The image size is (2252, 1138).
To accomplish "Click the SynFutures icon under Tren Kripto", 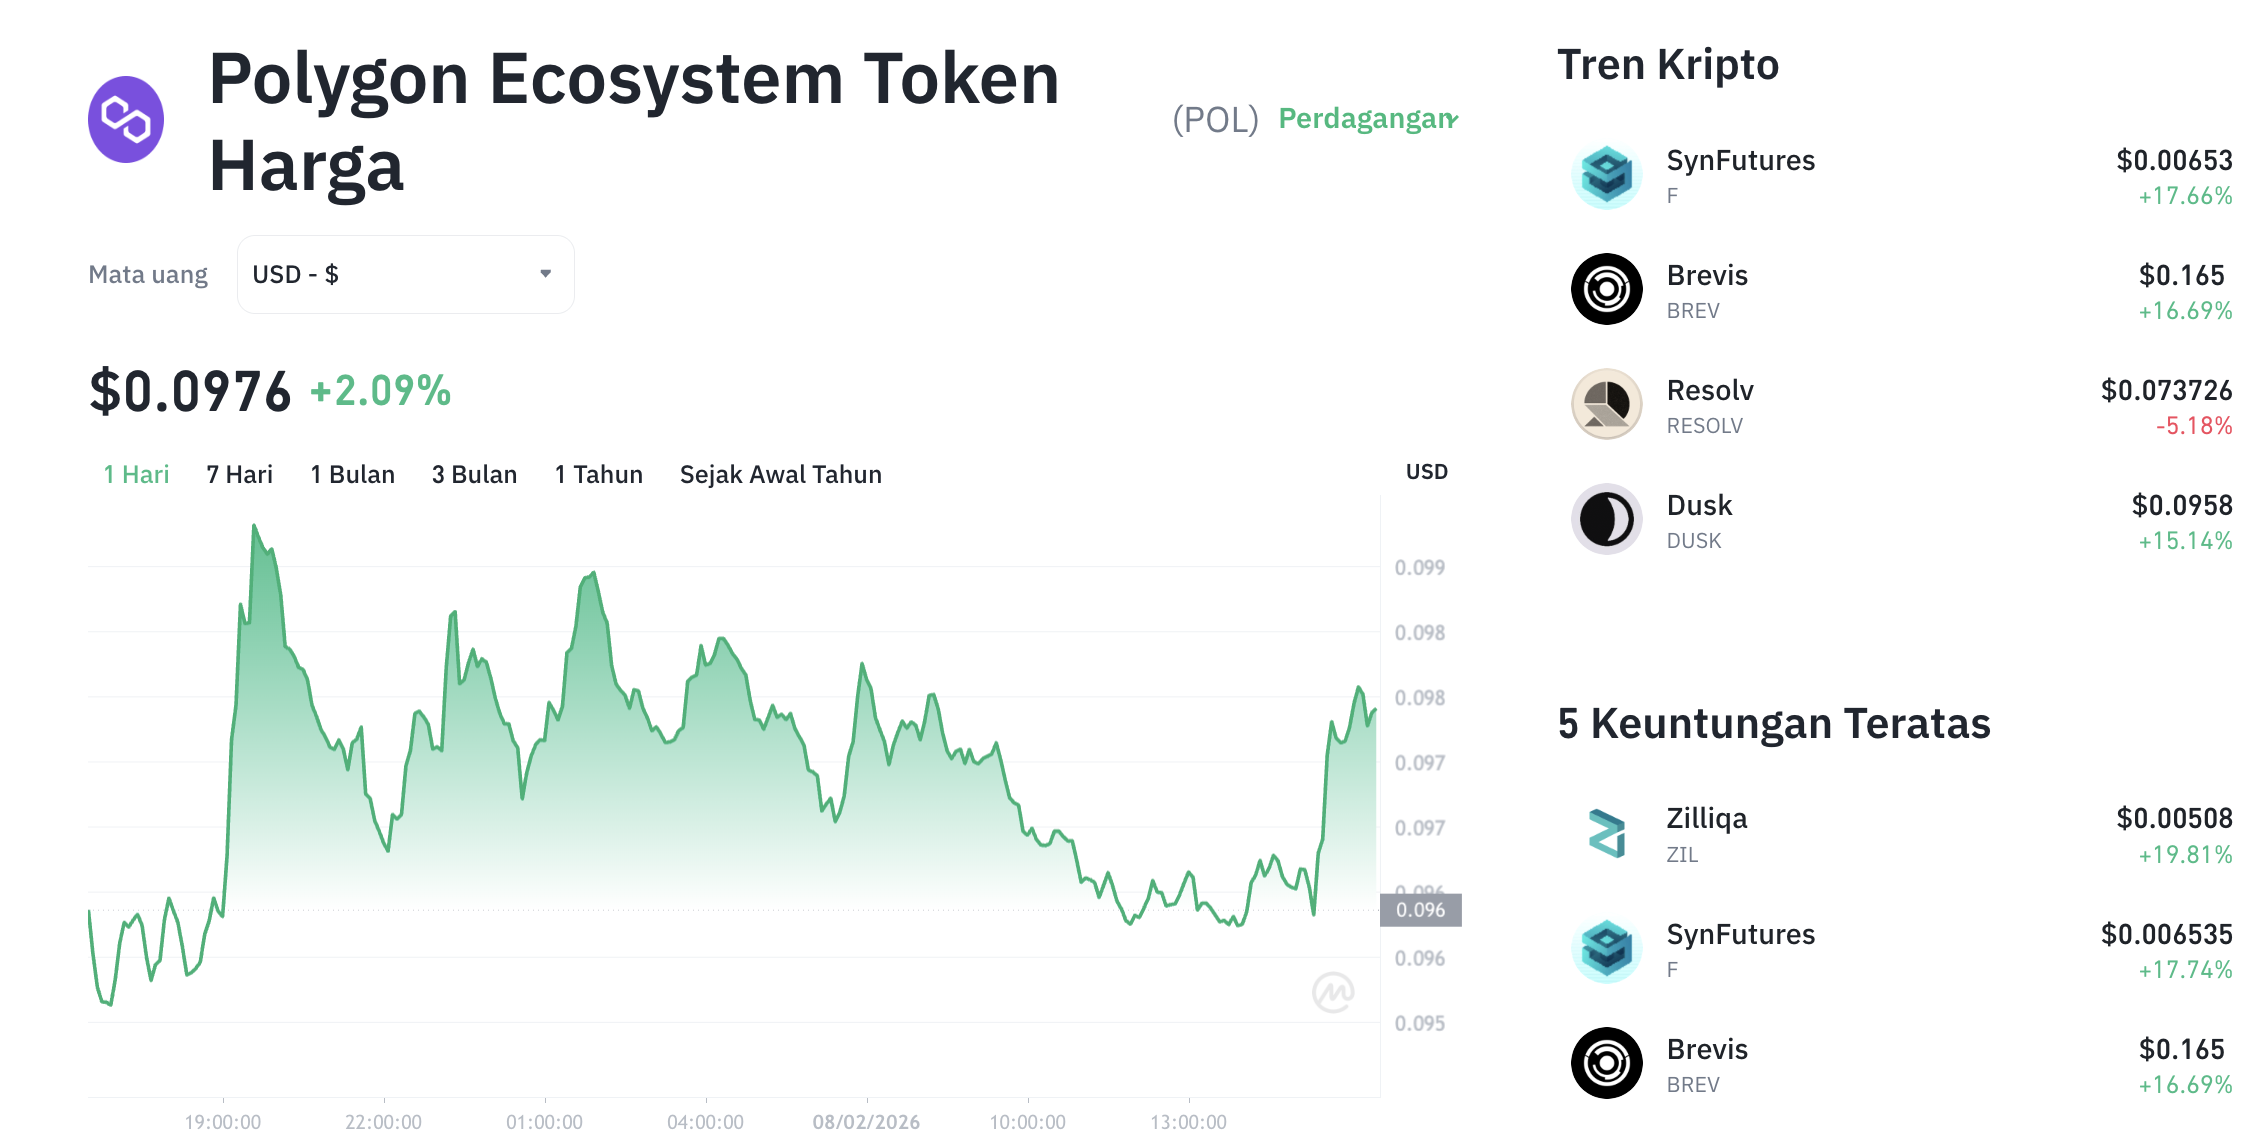I will point(1606,175).
